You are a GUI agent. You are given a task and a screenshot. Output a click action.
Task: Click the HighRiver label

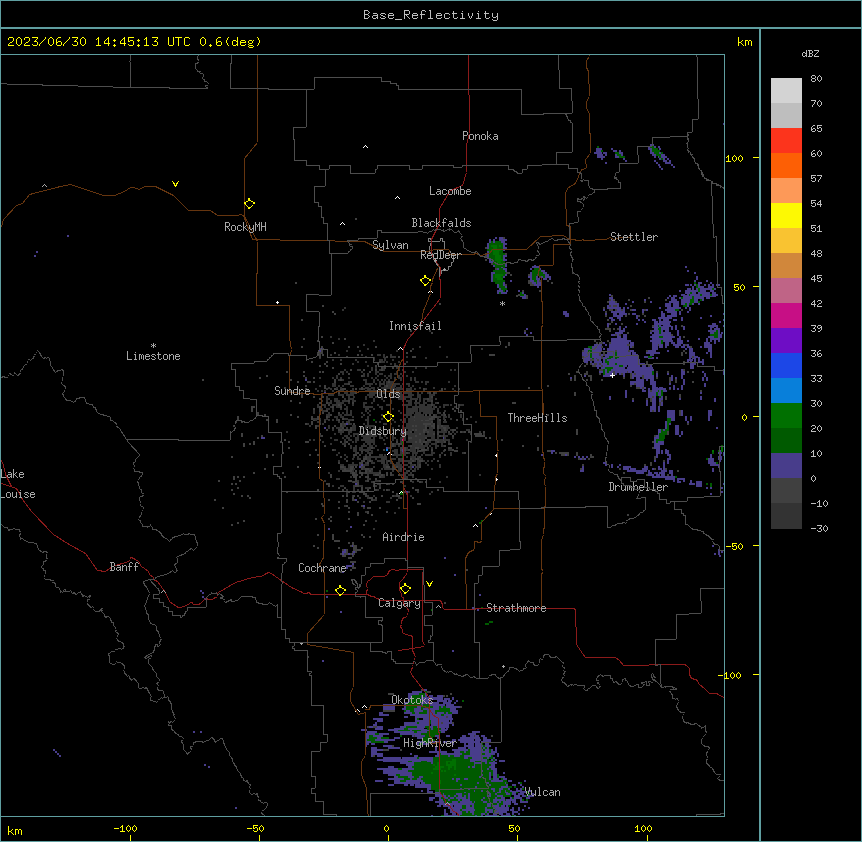(x=429, y=743)
